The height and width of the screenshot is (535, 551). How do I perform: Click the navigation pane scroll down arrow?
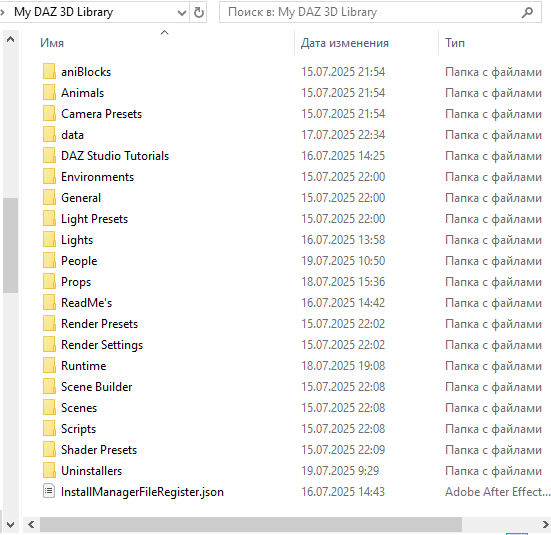click(11, 525)
